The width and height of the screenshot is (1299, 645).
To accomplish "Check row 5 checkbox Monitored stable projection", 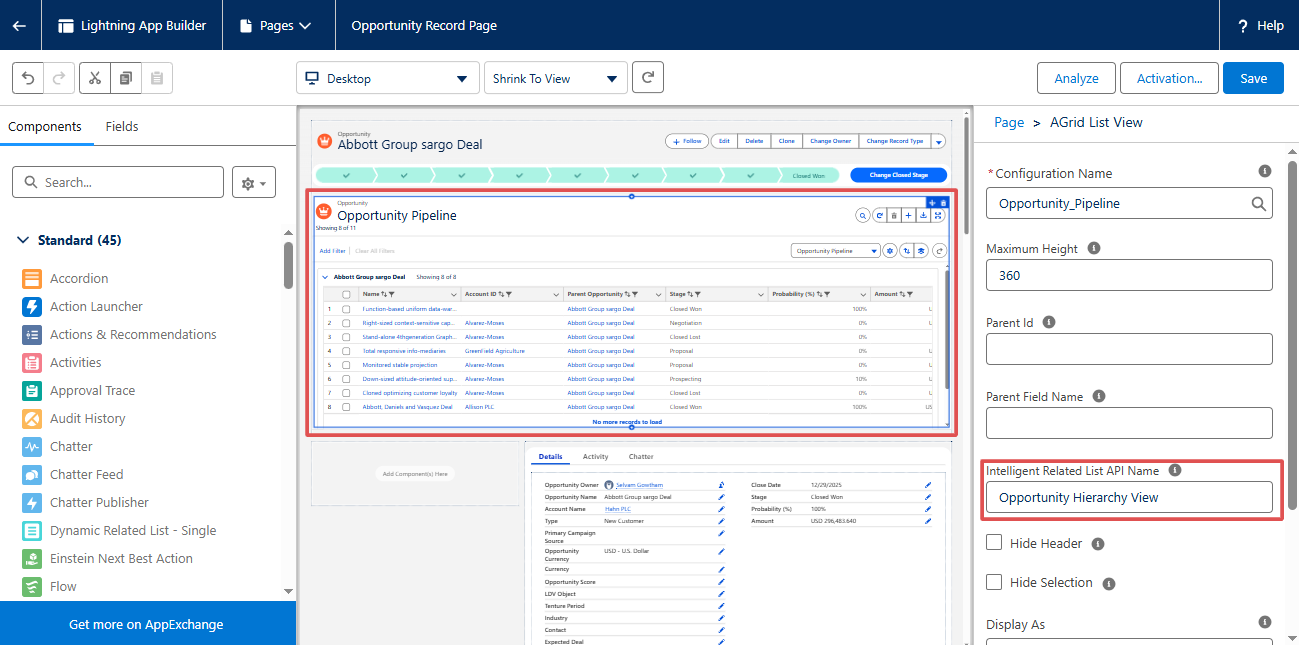I will [x=346, y=365].
